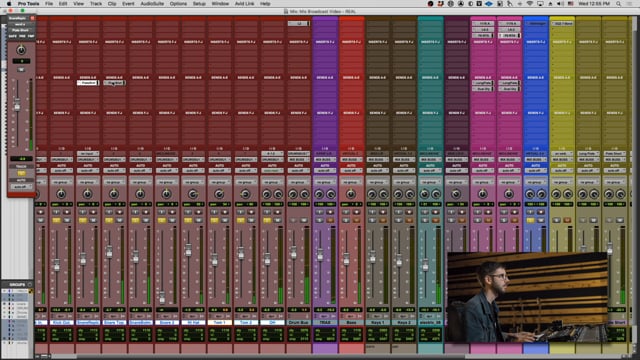Toggle solo on the Snare Top track

(109, 220)
